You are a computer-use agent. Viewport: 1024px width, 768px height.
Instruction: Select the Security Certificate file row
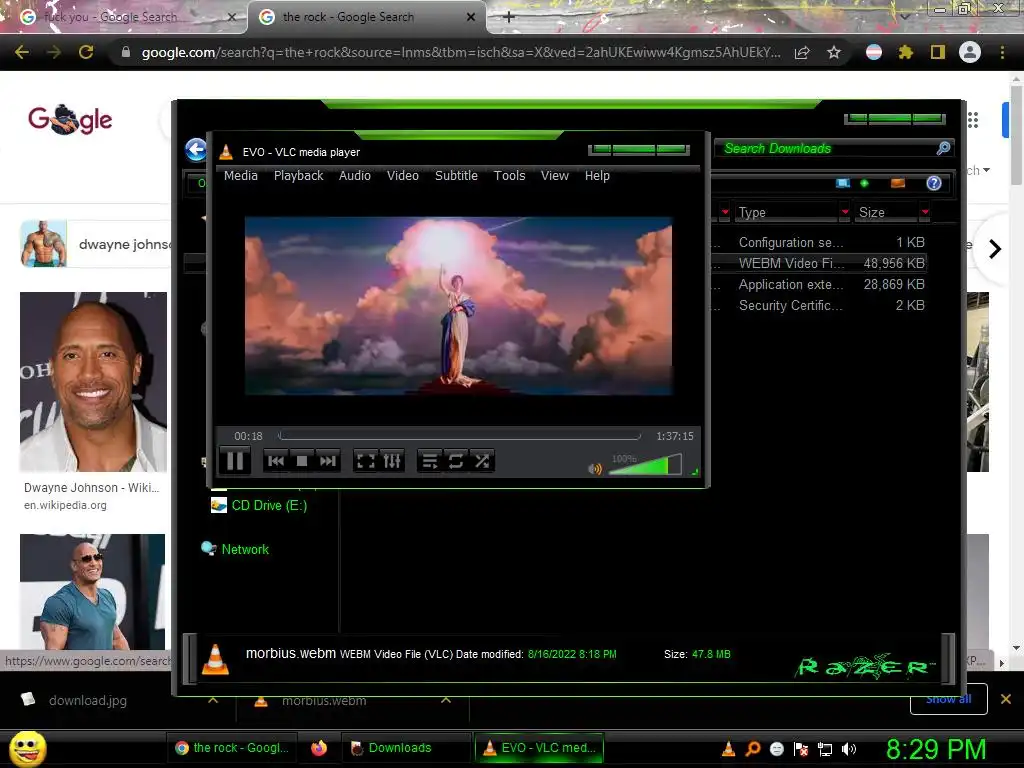pos(820,305)
